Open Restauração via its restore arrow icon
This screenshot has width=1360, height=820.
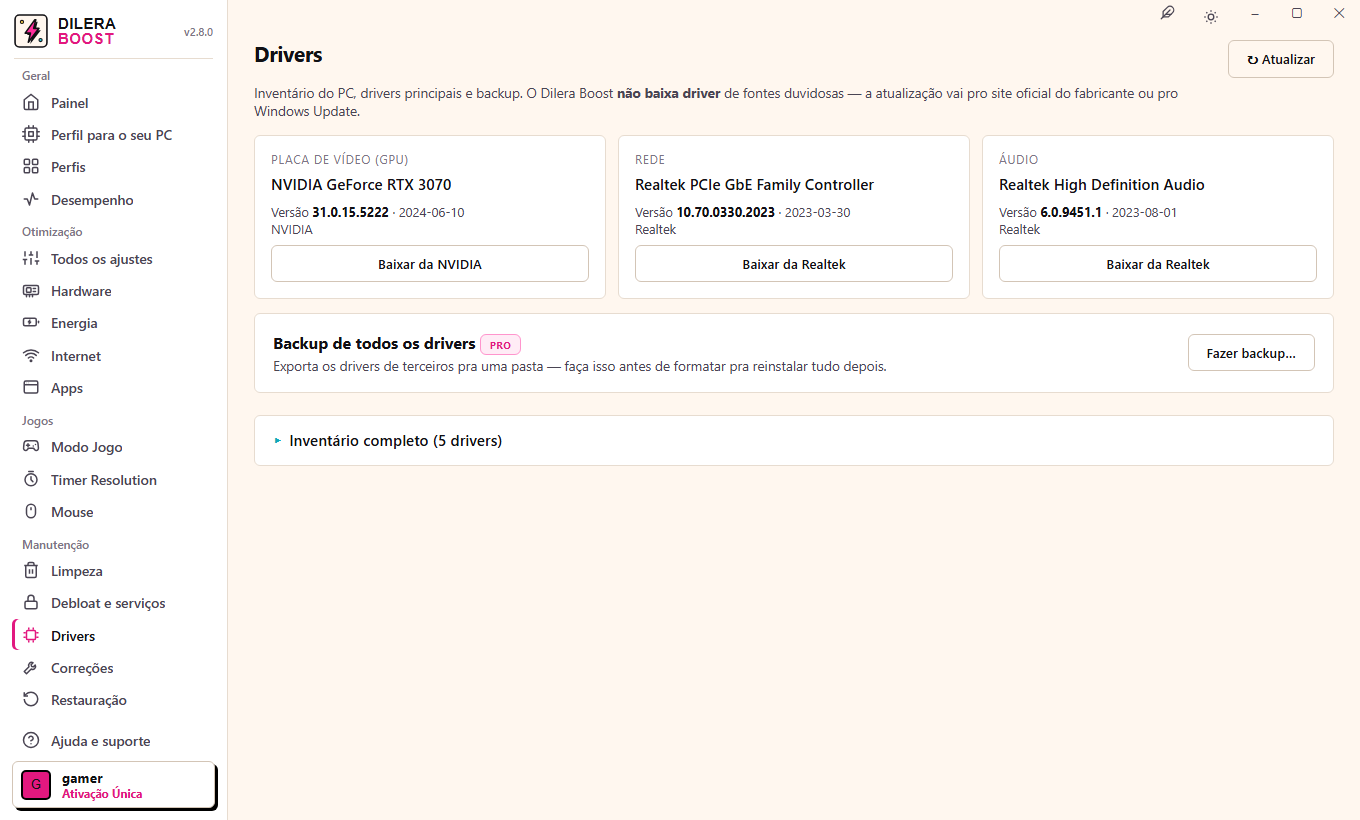(31, 700)
